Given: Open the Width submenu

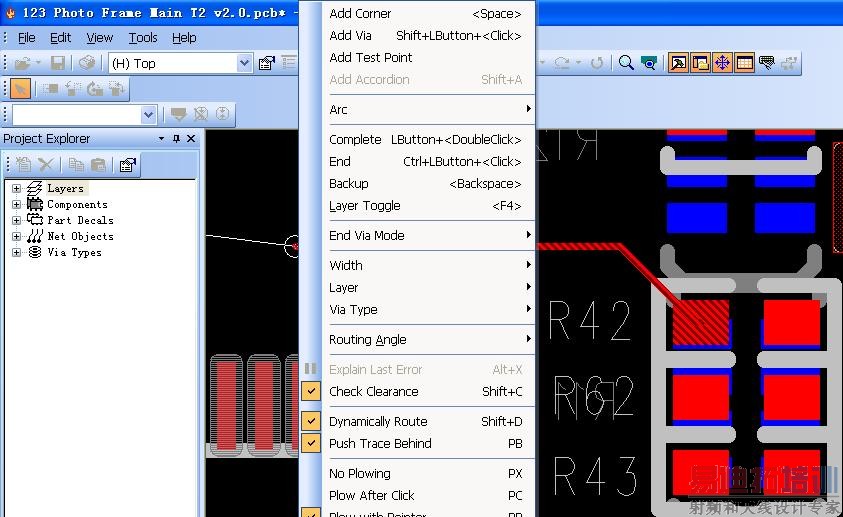Looking at the screenshot, I should [430, 265].
